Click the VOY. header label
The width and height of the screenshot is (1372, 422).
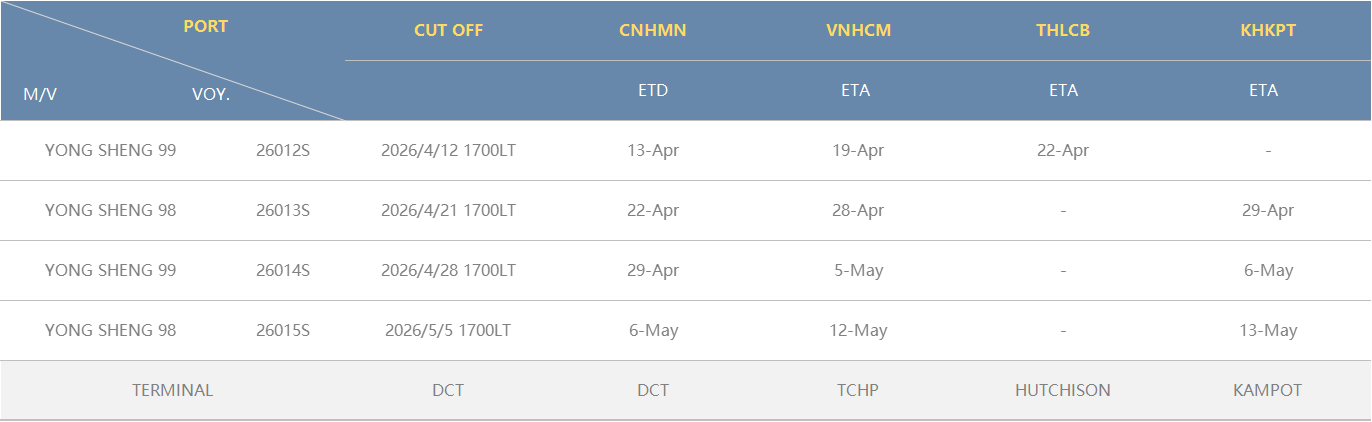211,95
